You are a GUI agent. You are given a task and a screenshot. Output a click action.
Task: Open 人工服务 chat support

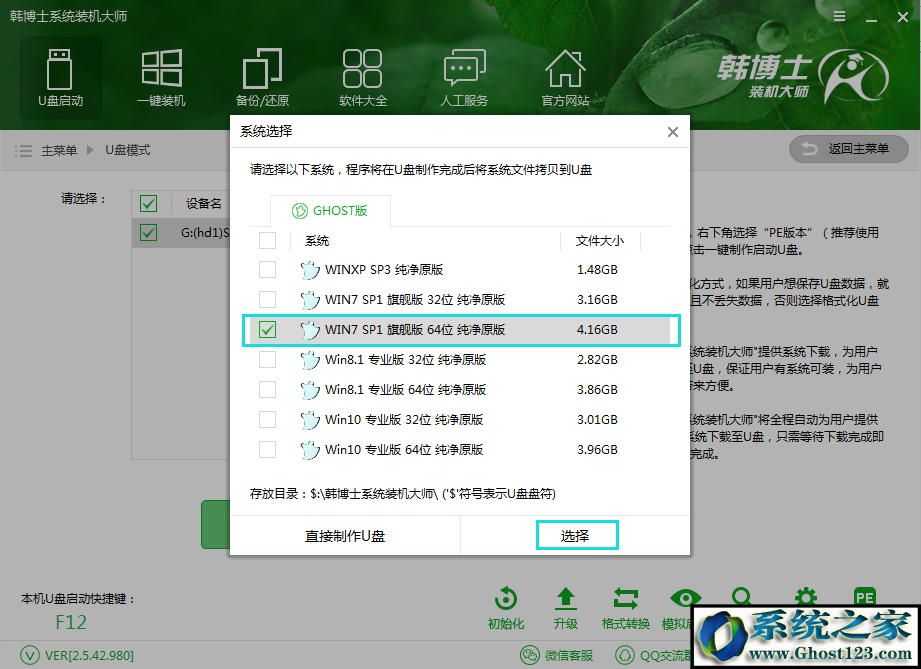(464, 78)
